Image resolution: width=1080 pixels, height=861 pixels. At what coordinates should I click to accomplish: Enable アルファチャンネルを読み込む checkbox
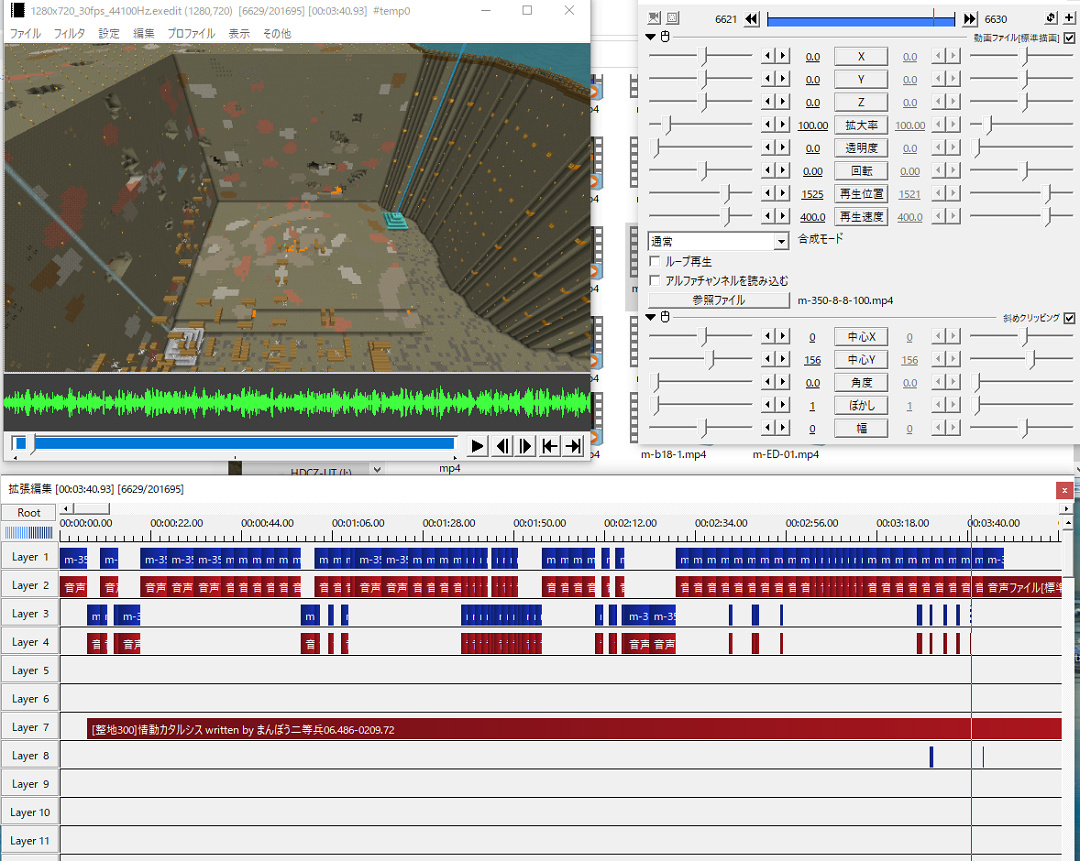(x=656, y=281)
